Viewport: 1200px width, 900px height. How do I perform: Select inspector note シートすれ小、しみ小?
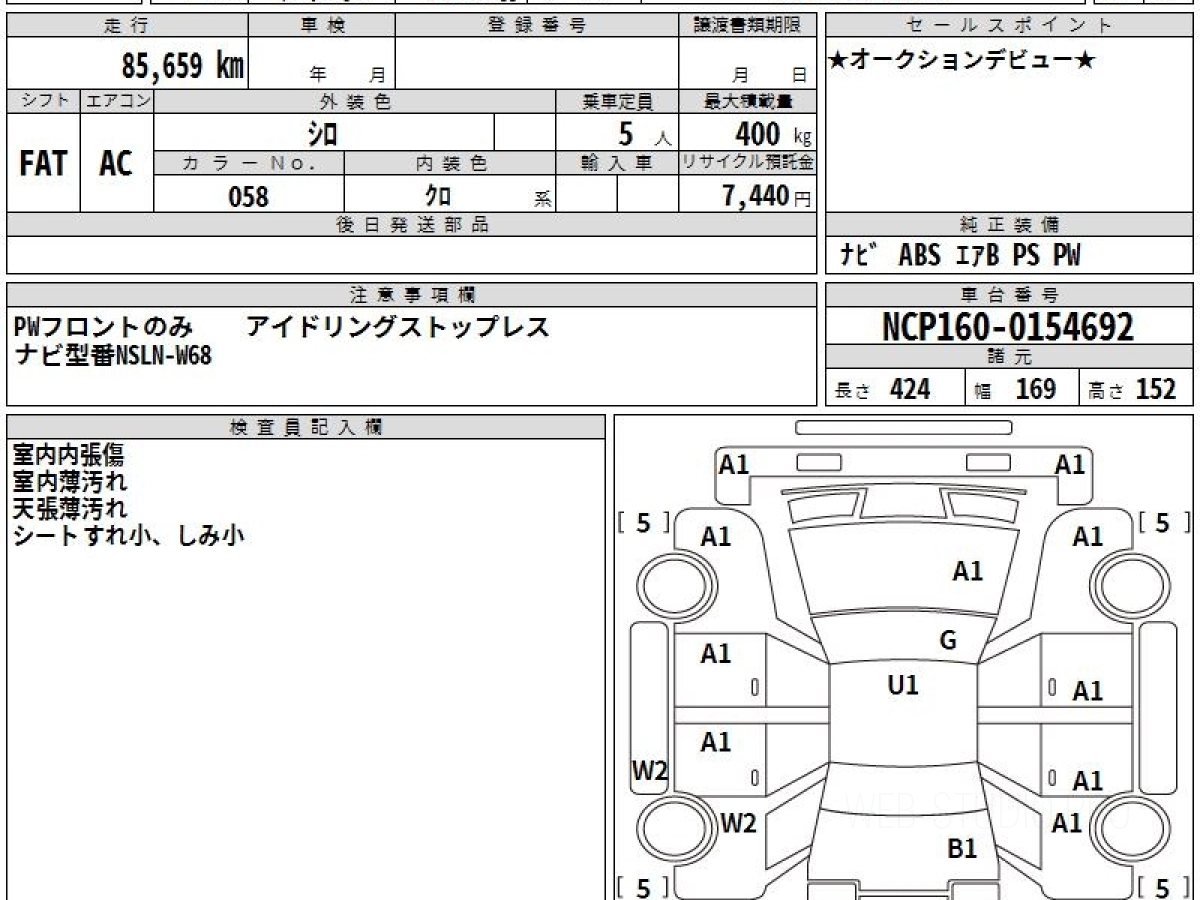click(x=129, y=535)
